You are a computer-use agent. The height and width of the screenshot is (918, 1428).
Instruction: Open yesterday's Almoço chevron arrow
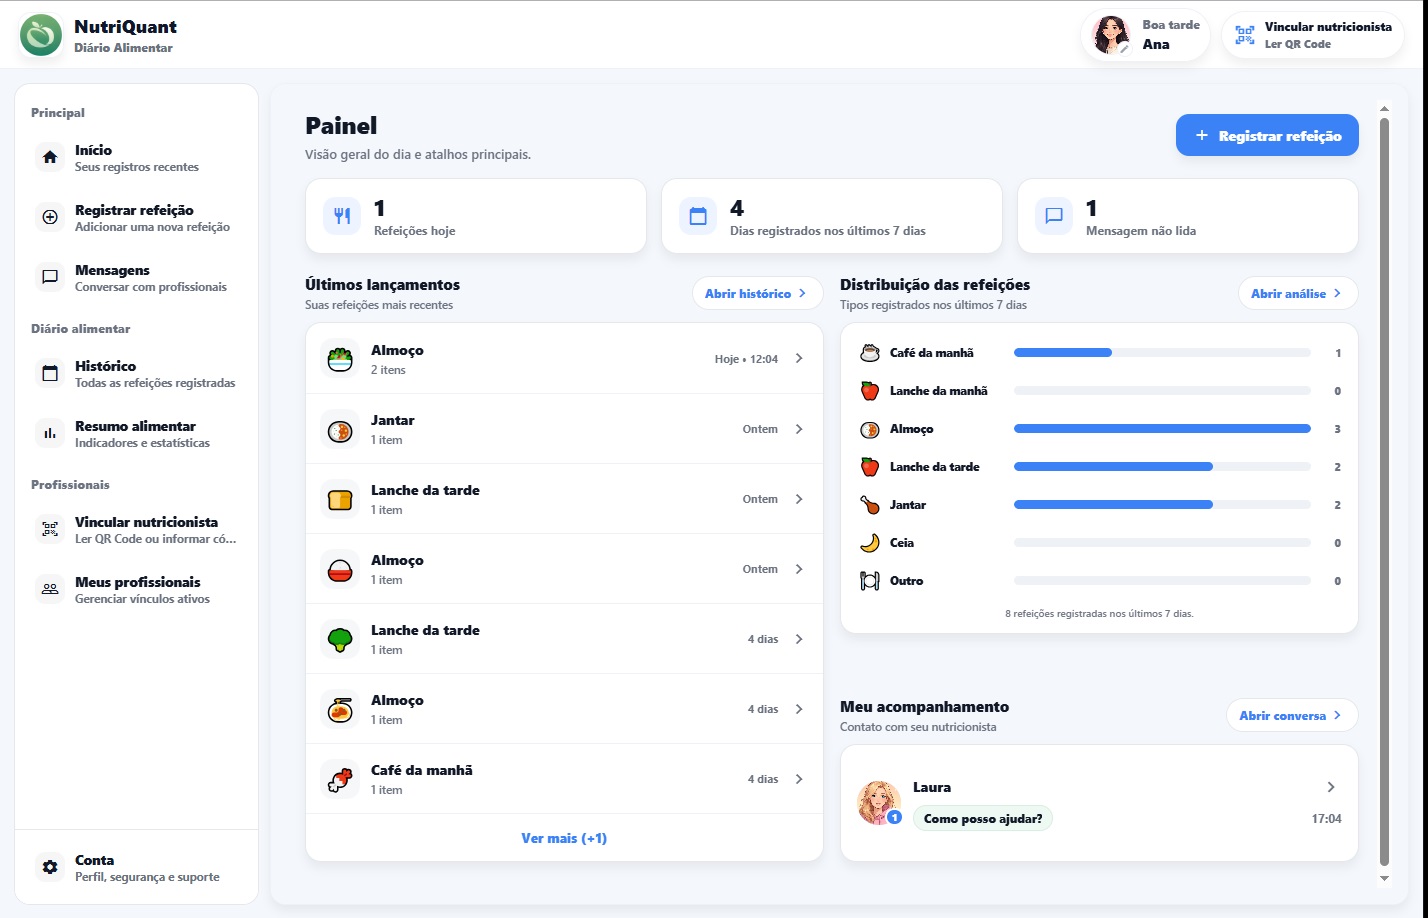(799, 569)
